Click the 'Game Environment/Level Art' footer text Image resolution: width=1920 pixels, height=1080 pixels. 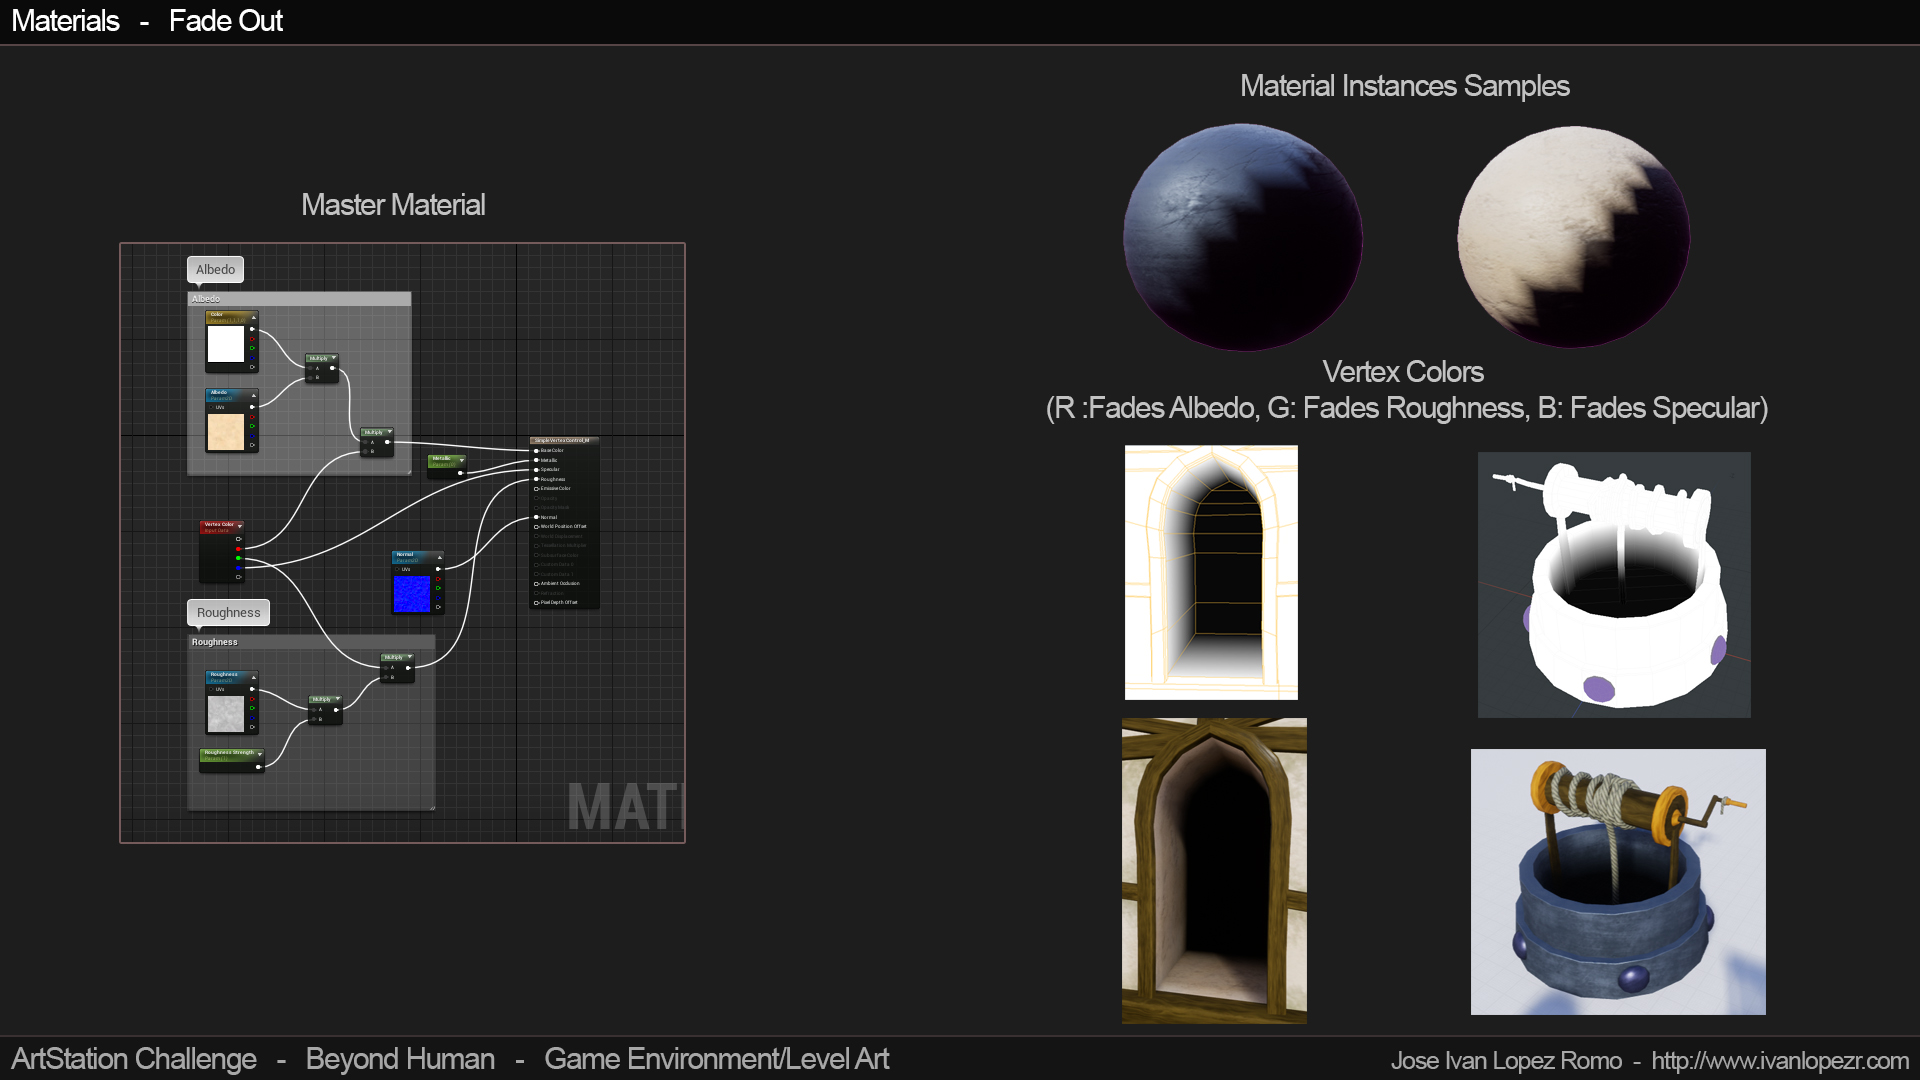(716, 1059)
